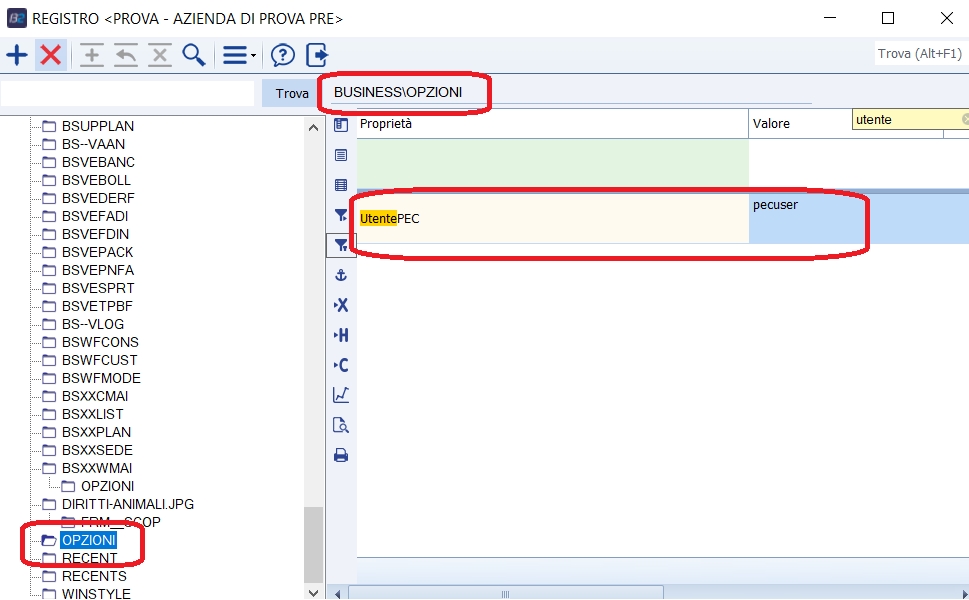Select BSVESPRT folder in tree
This screenshot has height=600, width=969.
coord(98,288)
